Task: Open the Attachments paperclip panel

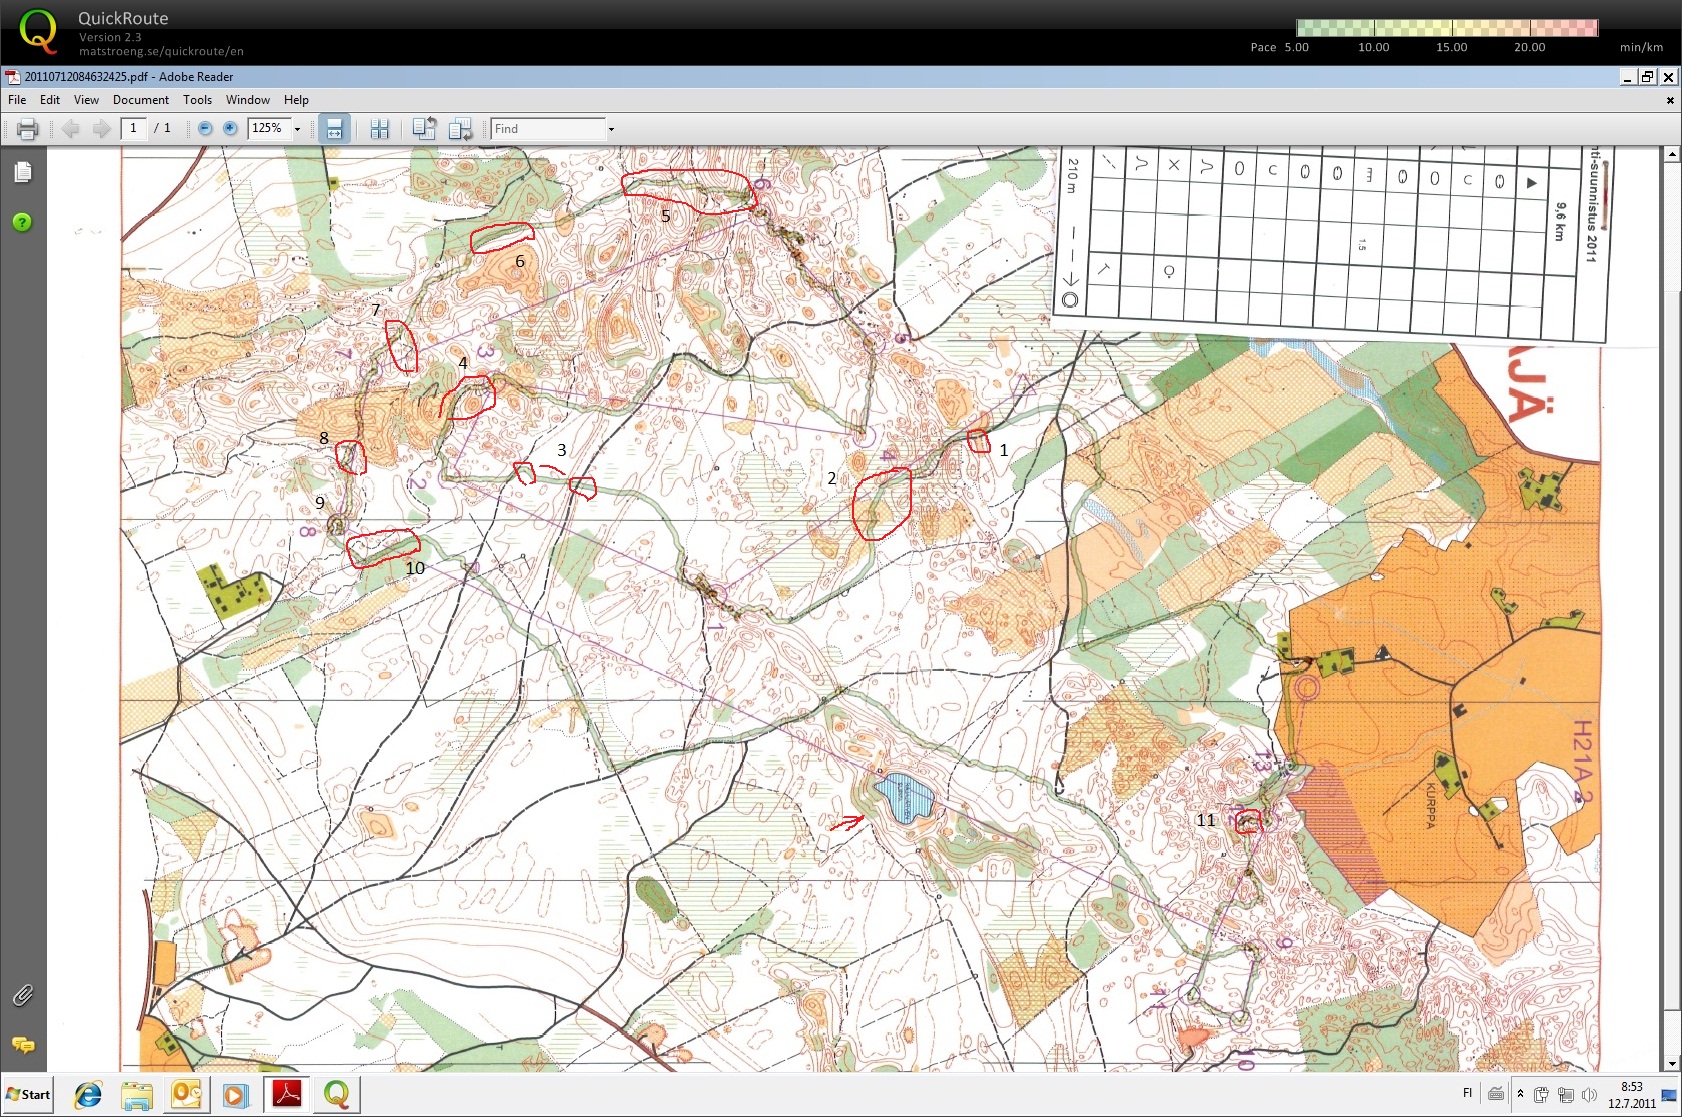Action: point(23,995)
